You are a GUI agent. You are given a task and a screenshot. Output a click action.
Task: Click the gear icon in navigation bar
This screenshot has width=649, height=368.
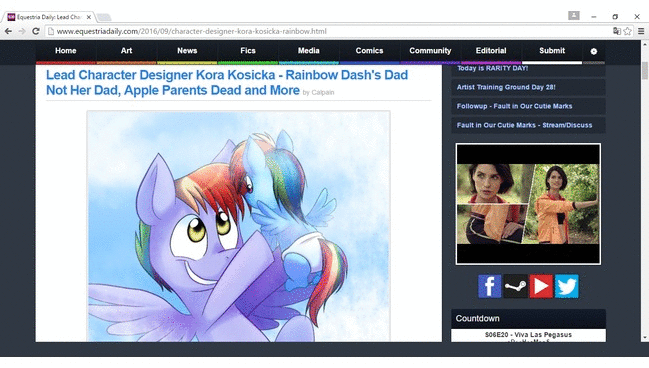pyautogui.click(x=594, y=51)
